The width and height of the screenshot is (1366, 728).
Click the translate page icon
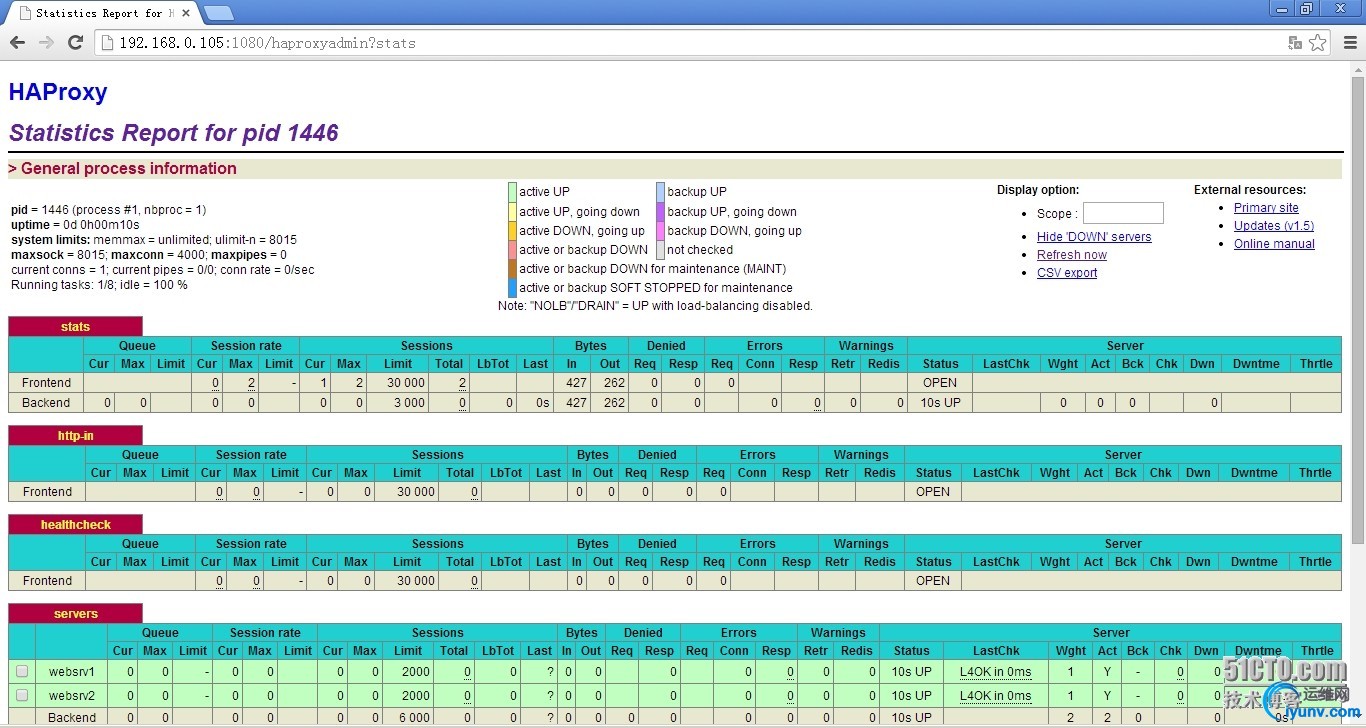tap(1295, 43)
